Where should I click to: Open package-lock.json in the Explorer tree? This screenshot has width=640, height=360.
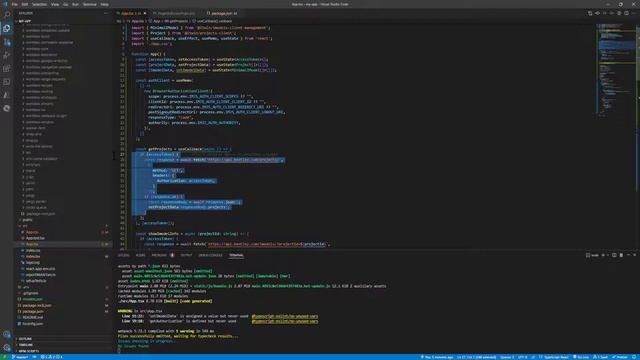point(37,305)
